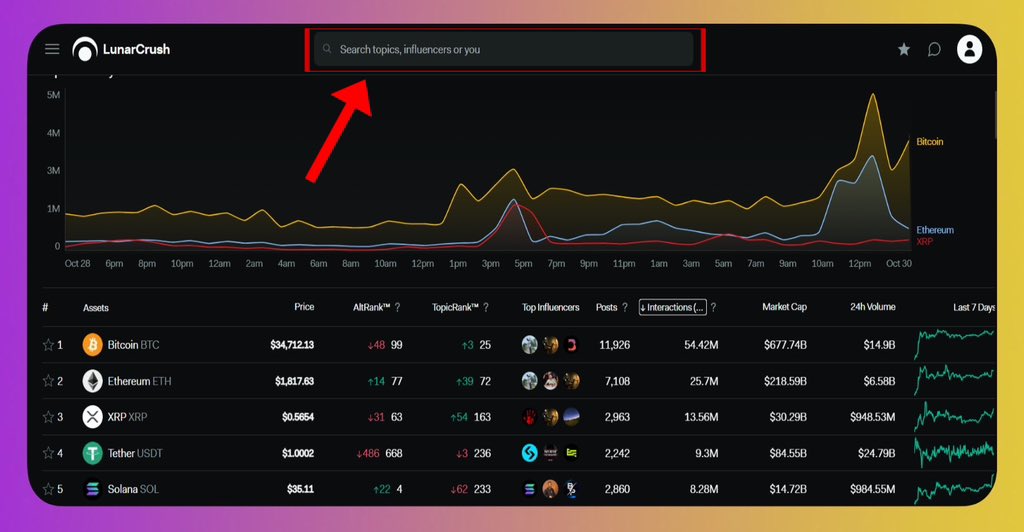Open Bitcoin last 7 days sparkline

click(x=954, y=344)
